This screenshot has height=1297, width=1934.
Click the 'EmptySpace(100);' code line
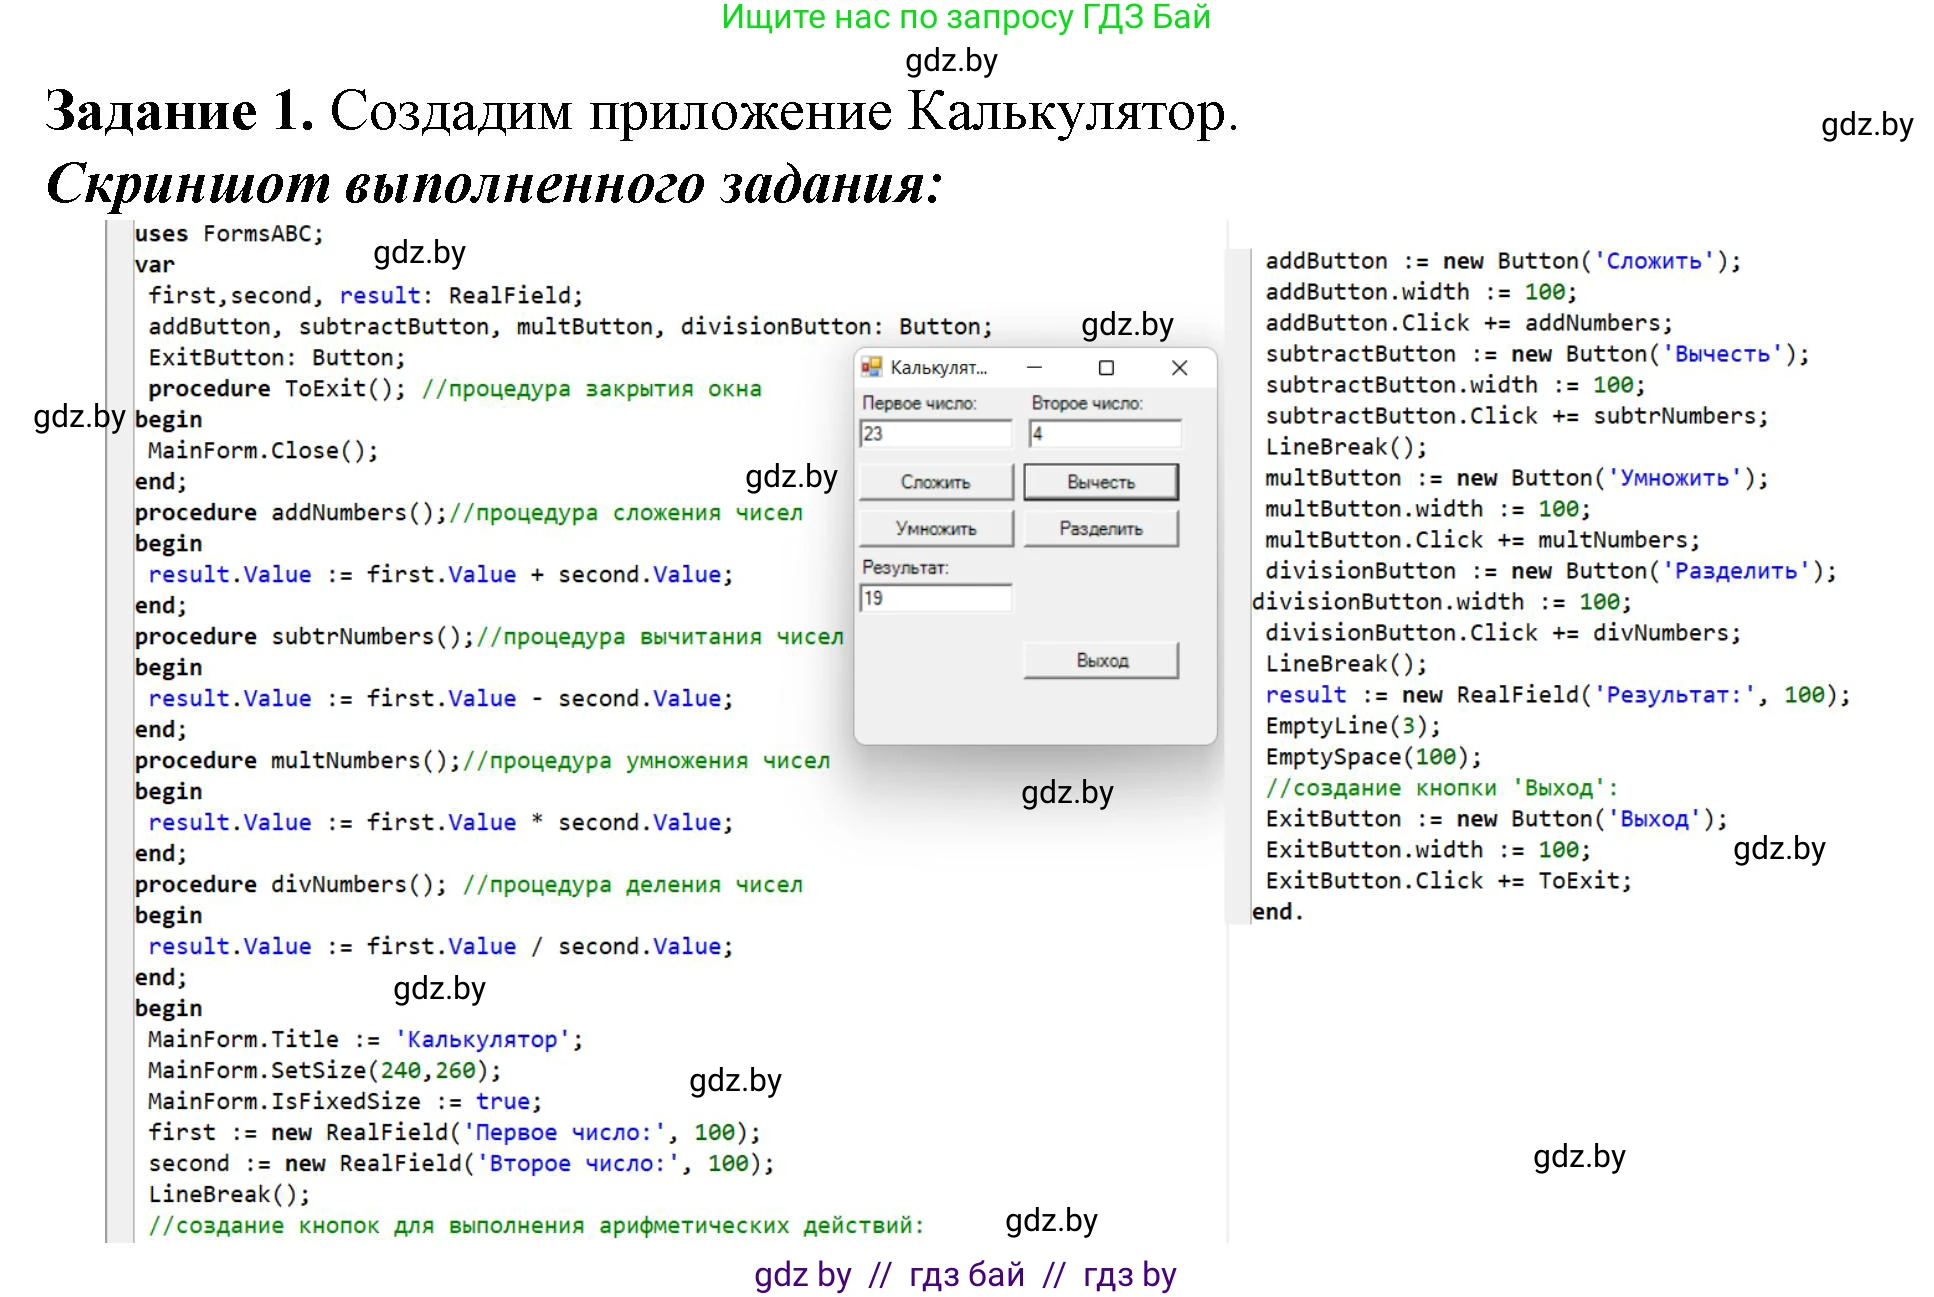pyautogui.click(x=1373, y=757)
